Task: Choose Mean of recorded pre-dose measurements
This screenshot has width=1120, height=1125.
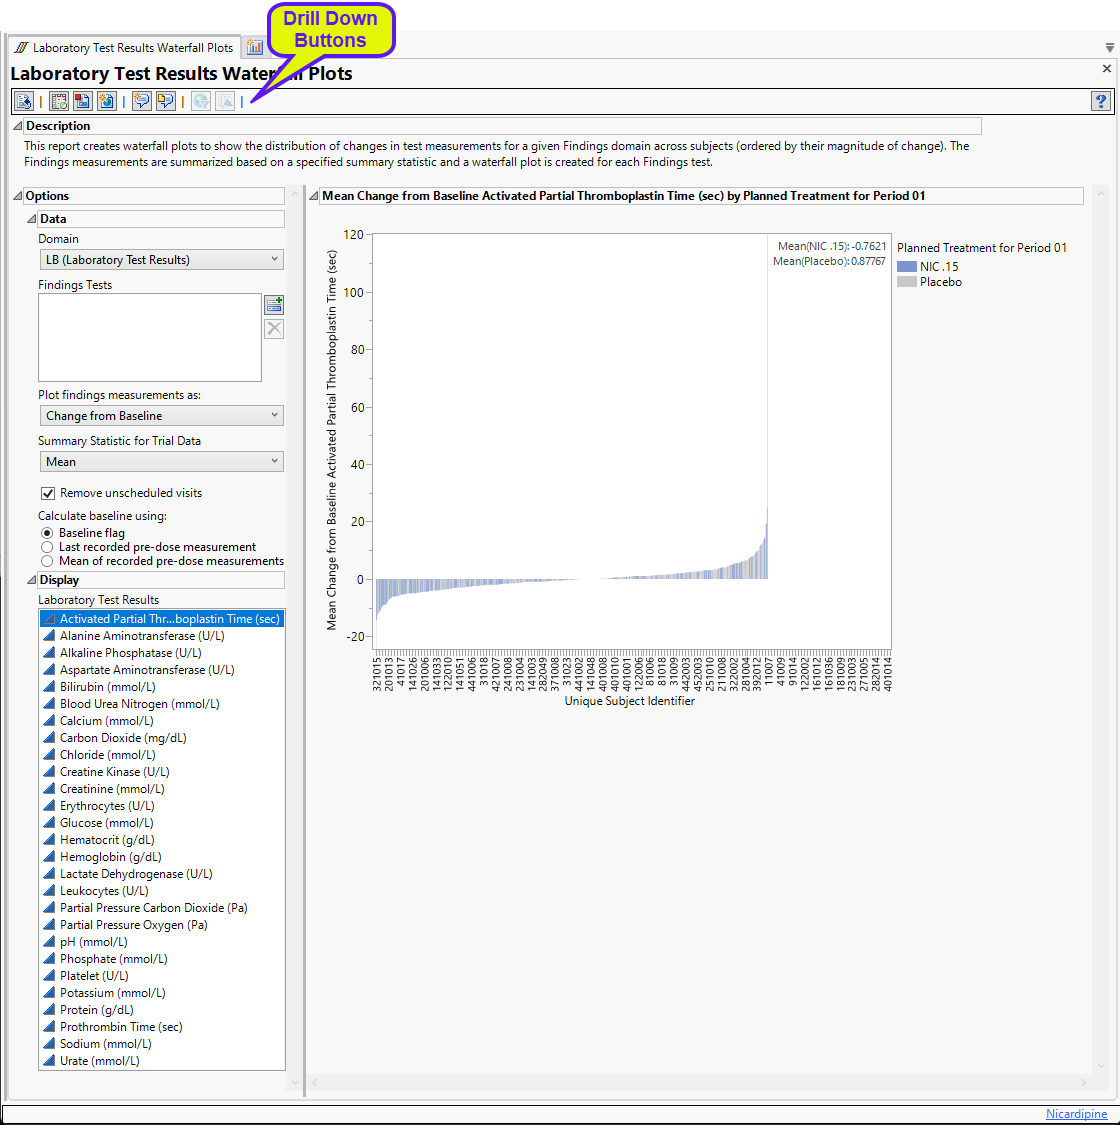Action: (x=47, y=561)
